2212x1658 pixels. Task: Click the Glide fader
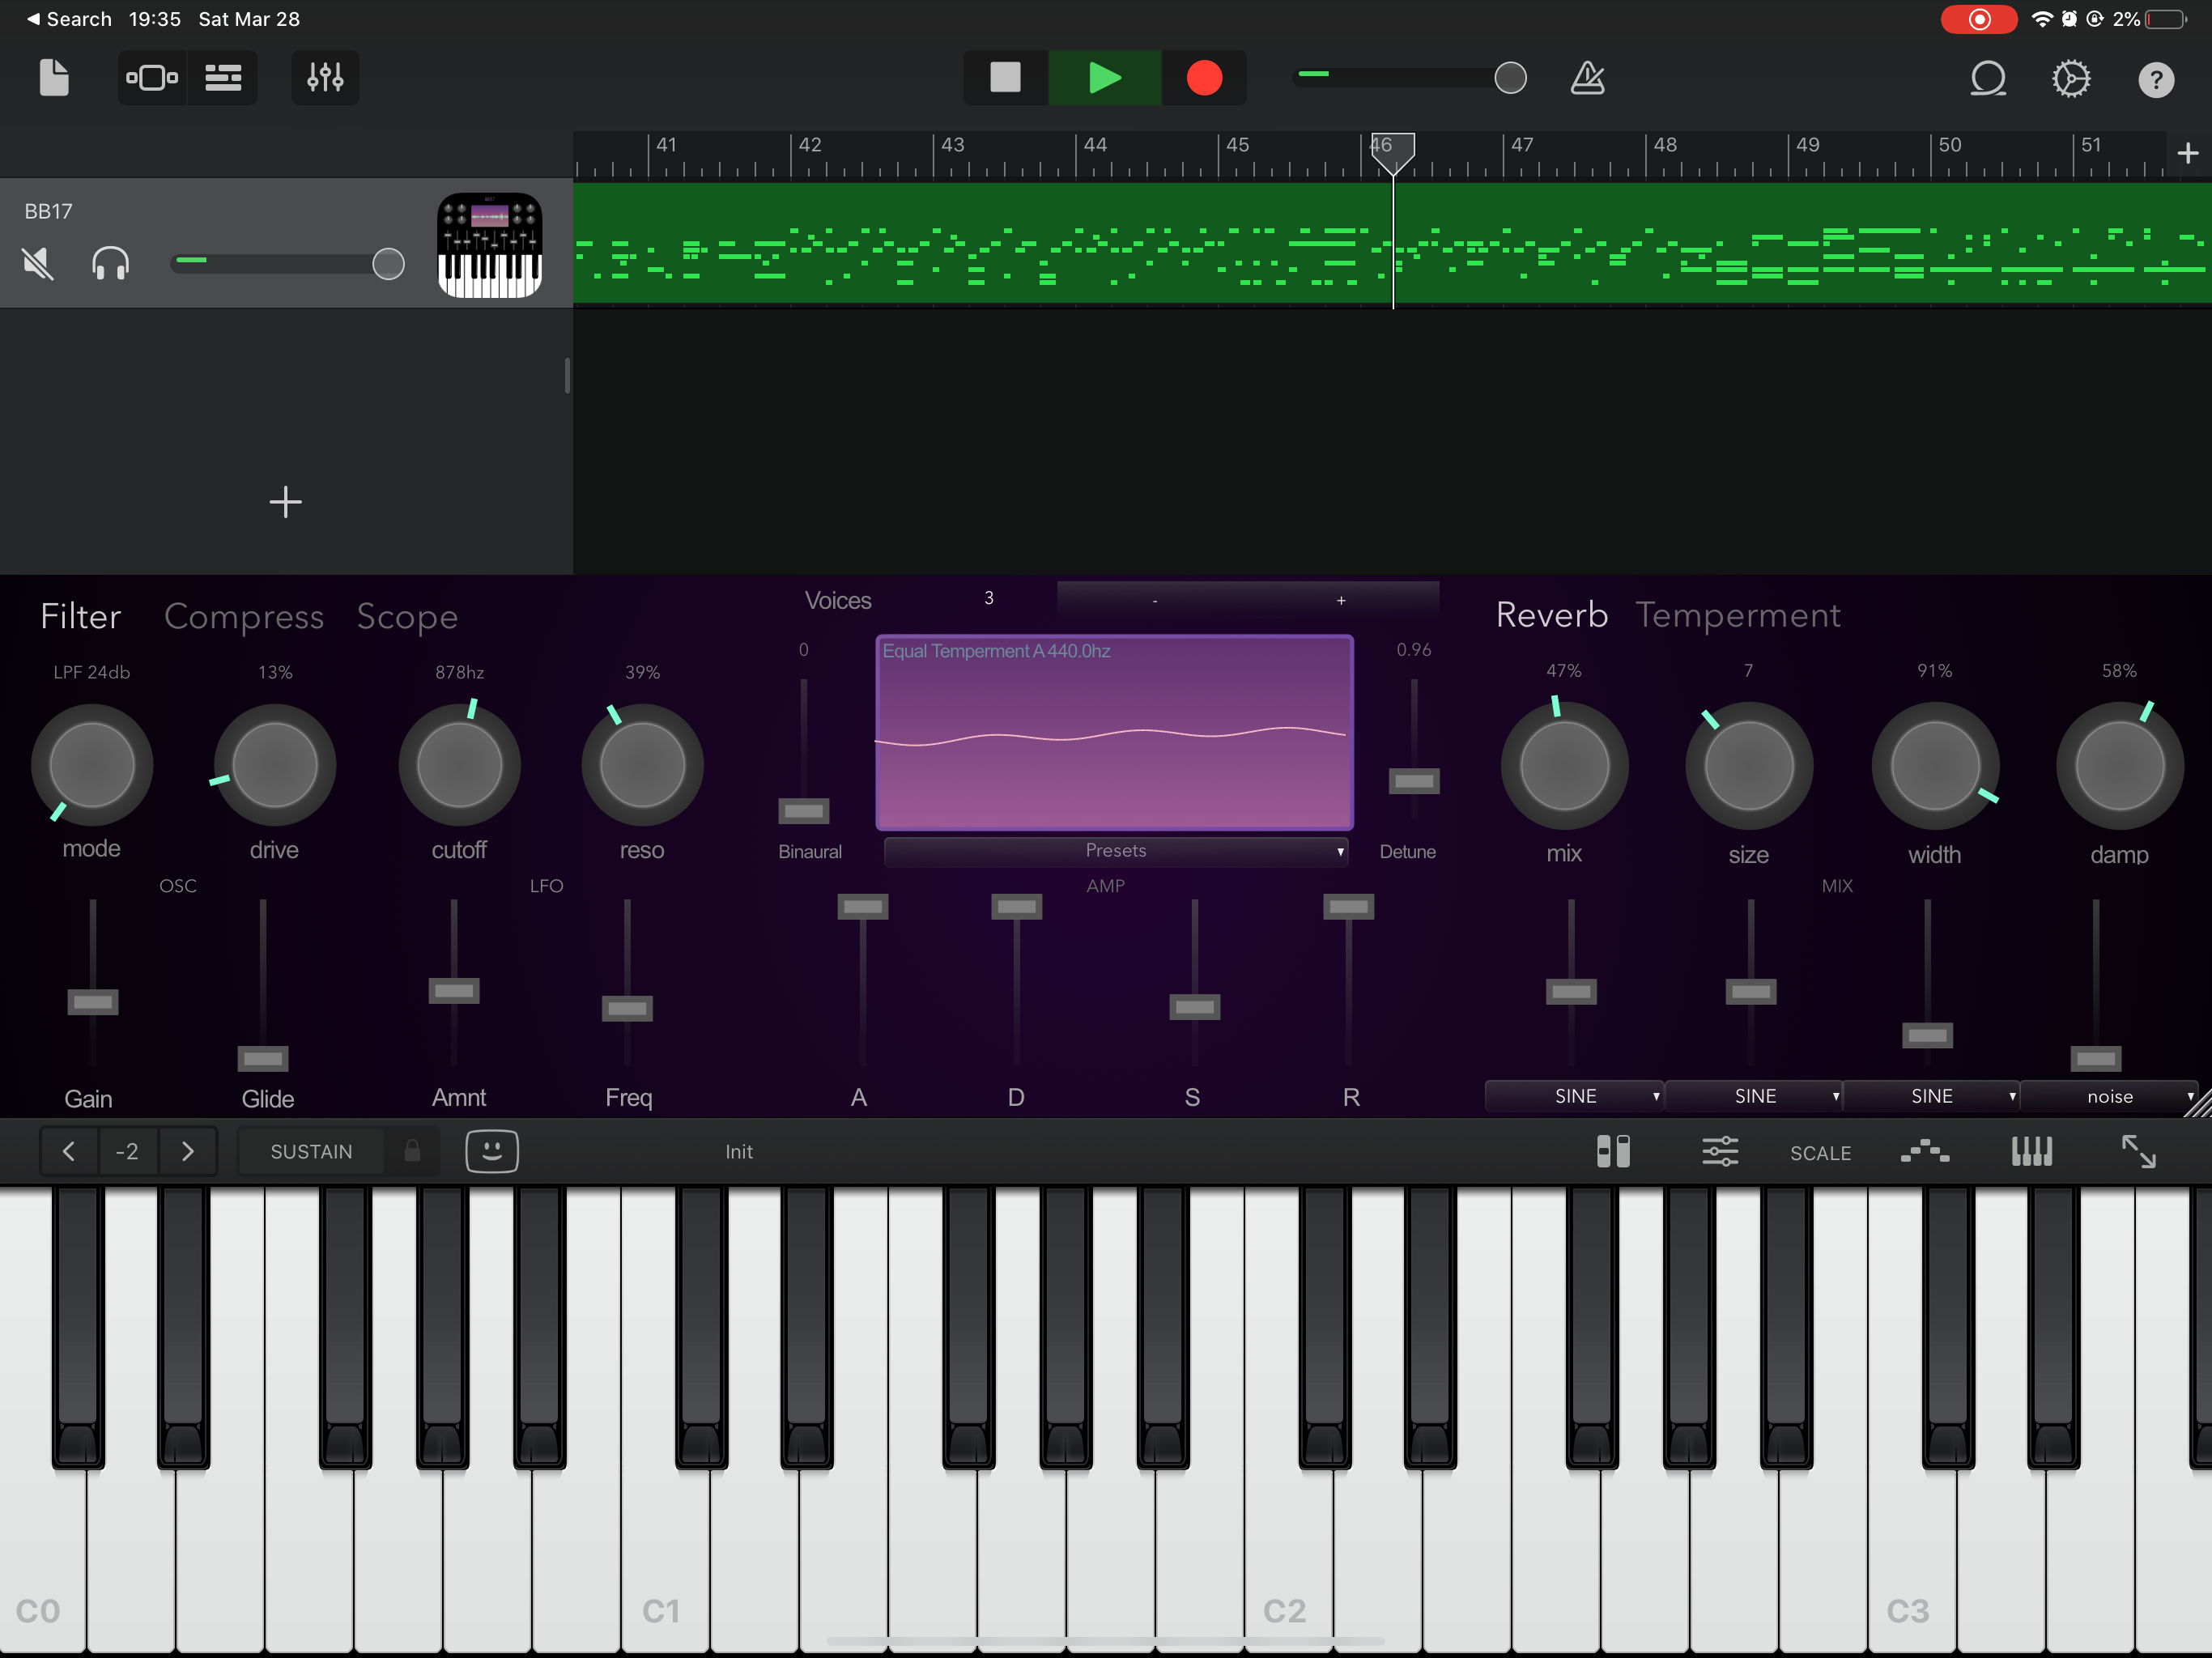263,1058
